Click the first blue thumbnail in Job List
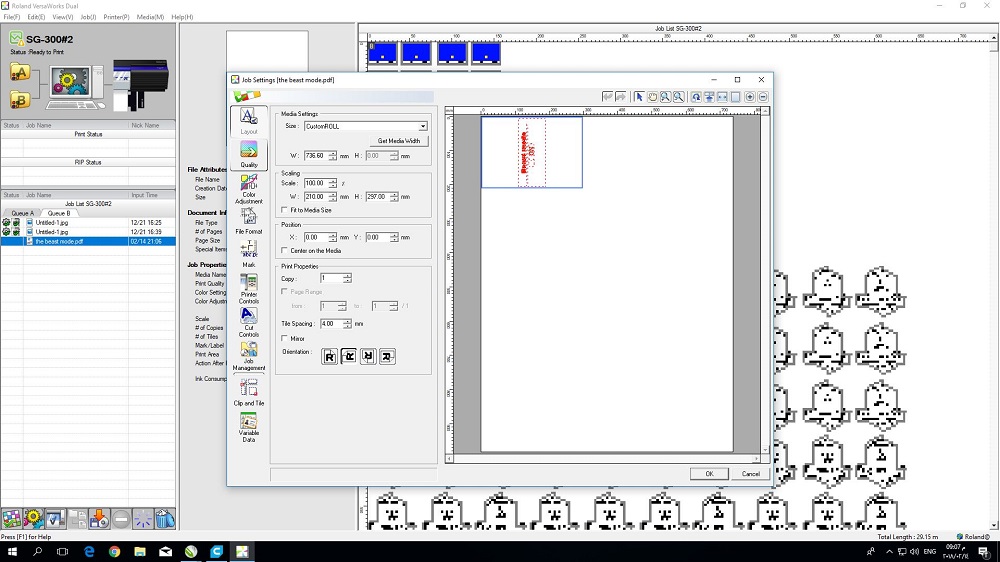Viewport: 1000px width, 562px height. pos(382,53)
